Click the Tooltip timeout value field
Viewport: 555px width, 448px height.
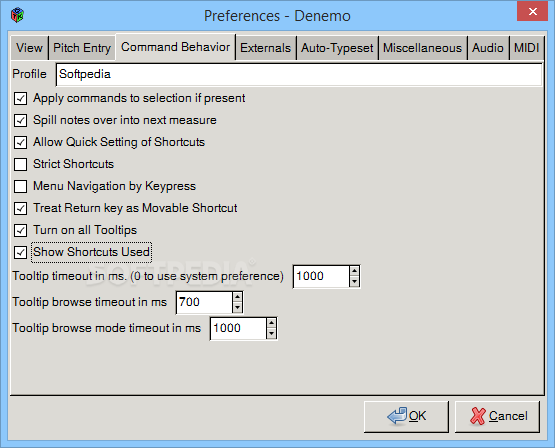[x=321, y=276]
